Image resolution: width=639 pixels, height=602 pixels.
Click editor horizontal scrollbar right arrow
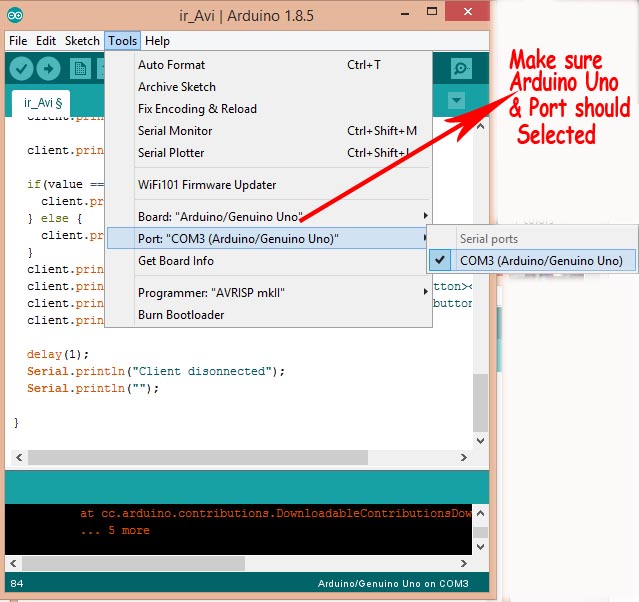pyautogui.click(x=463, y=457)
